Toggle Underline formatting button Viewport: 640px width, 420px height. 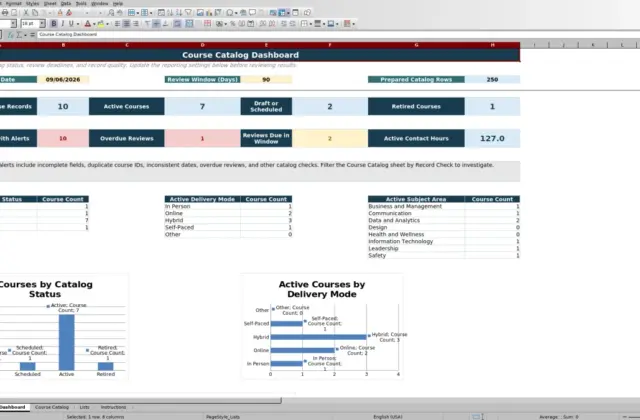click(x=71, y=24)
